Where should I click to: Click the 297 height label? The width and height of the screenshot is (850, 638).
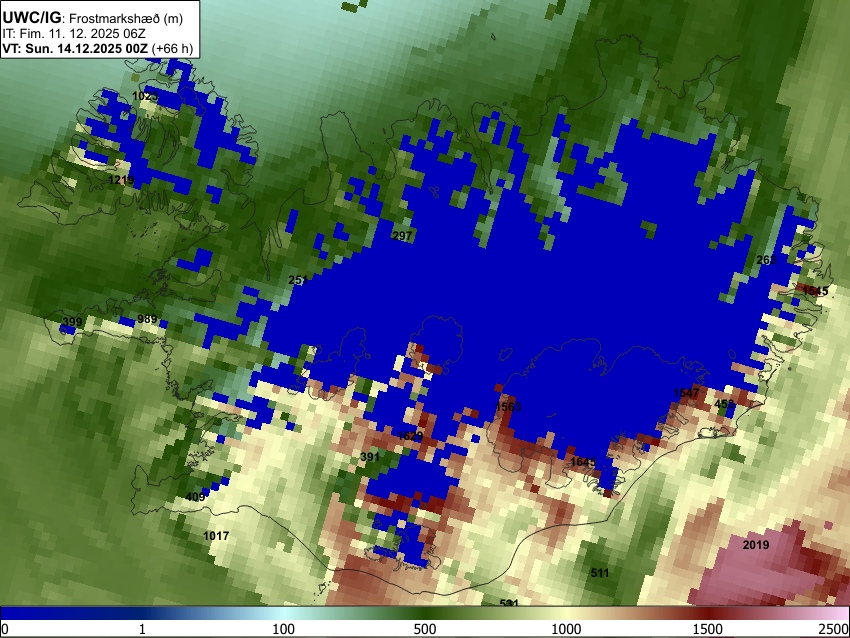click(x=402, y=236)
